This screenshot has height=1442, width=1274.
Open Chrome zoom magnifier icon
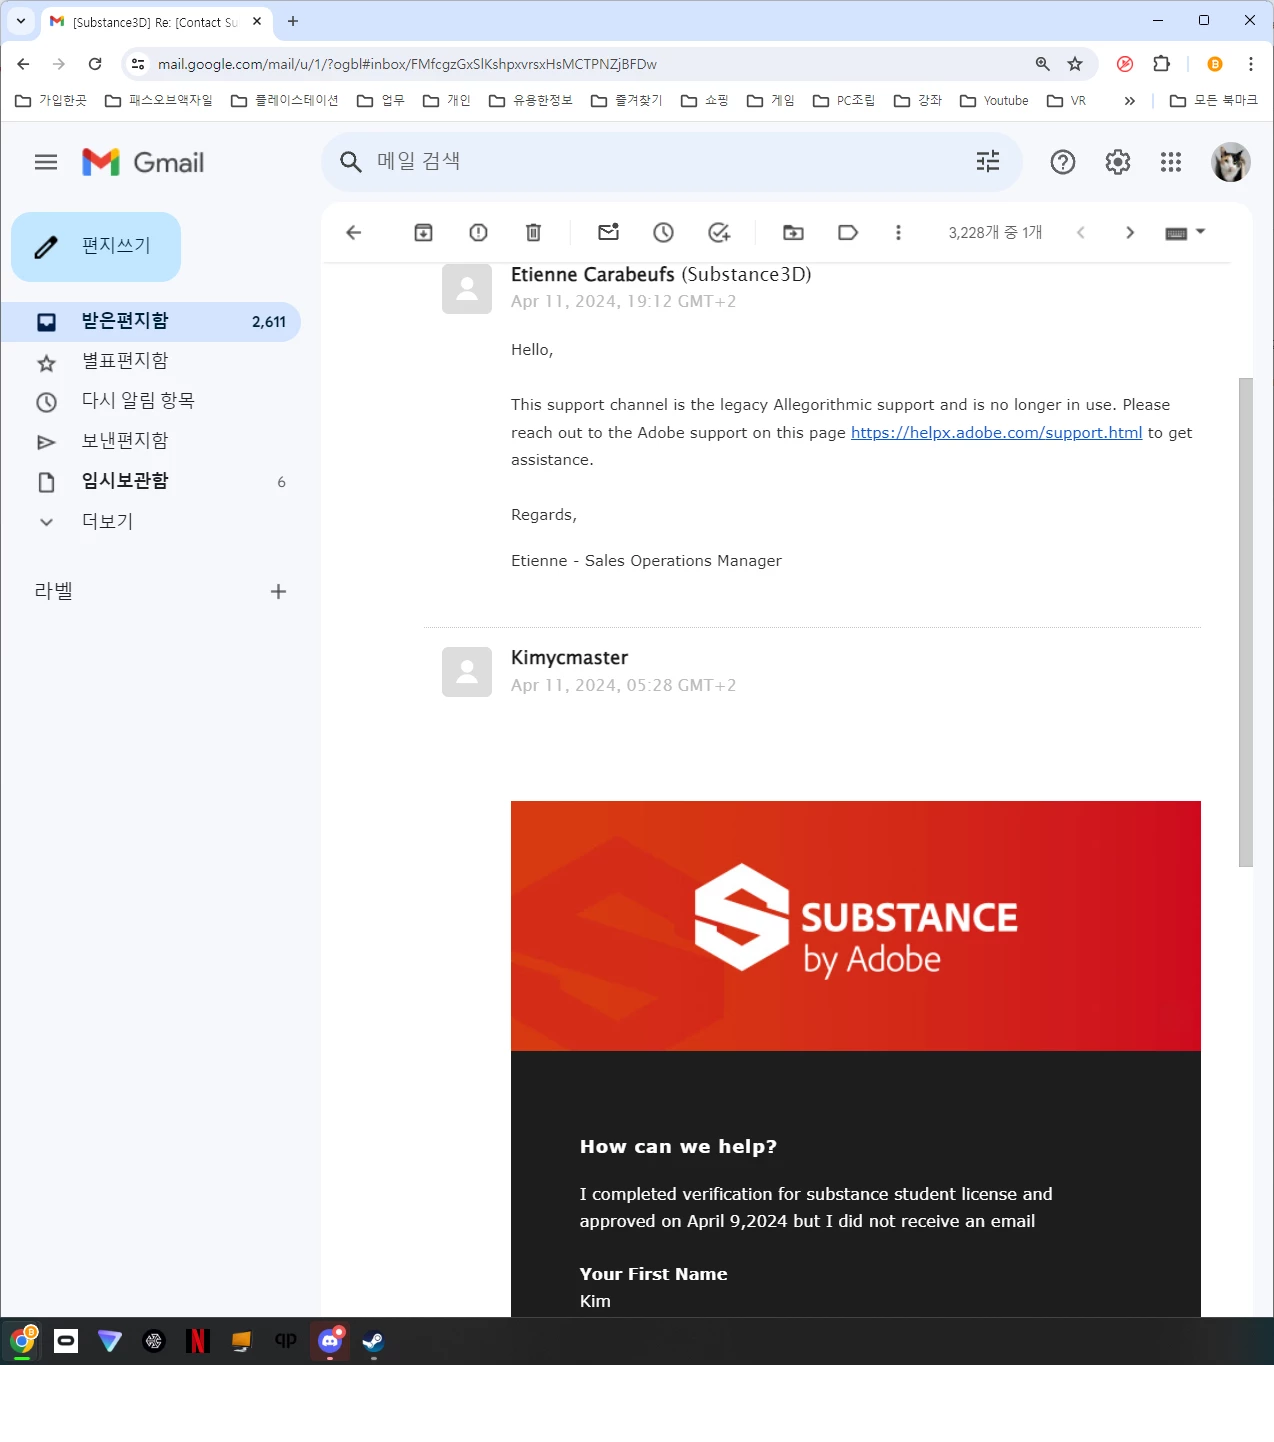(x=1043, y=64)
